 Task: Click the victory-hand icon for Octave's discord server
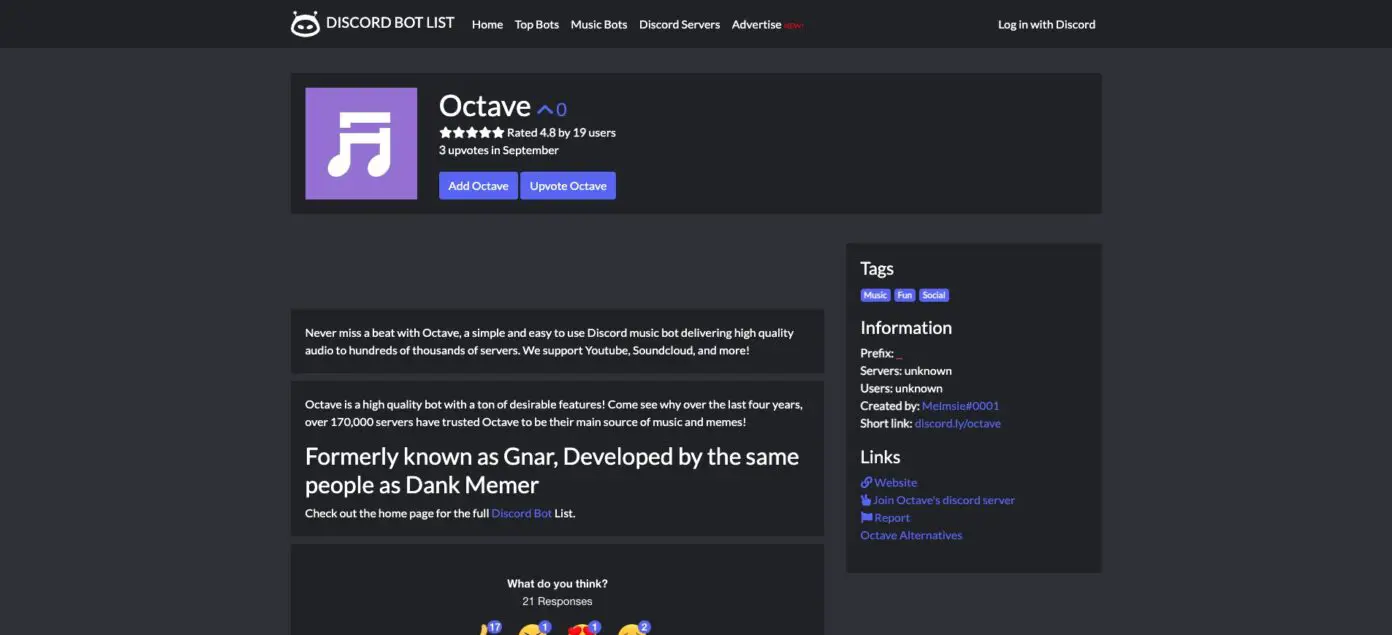[x=866, y=500]
